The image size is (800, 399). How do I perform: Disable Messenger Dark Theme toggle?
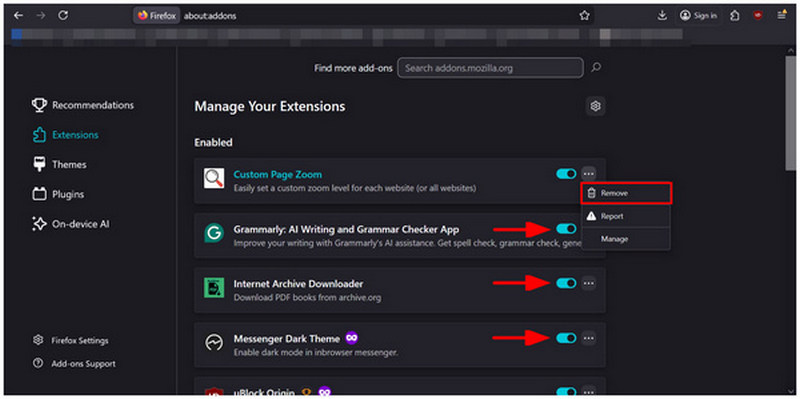[x=566, y=338]
